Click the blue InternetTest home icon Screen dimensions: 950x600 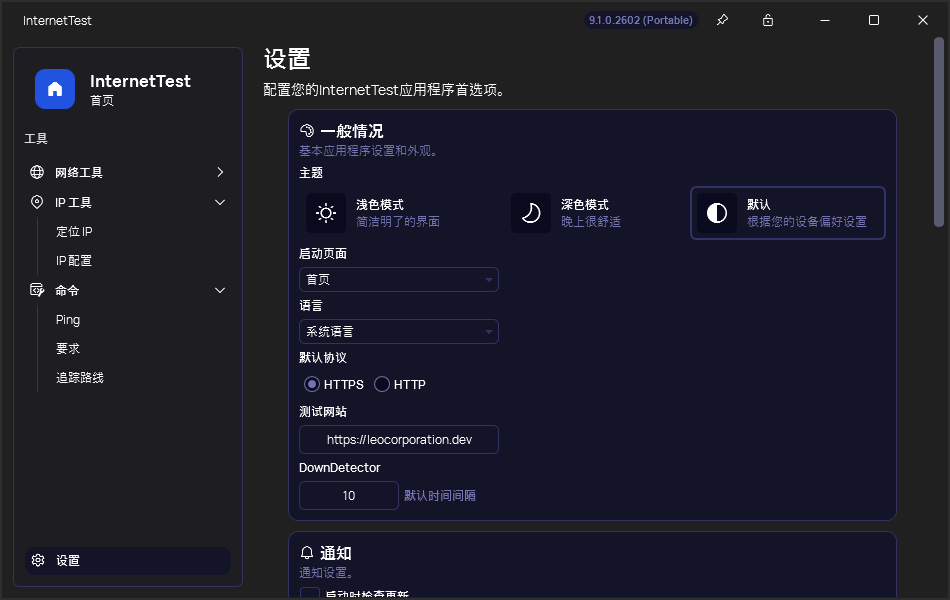[x=55, y=89]
